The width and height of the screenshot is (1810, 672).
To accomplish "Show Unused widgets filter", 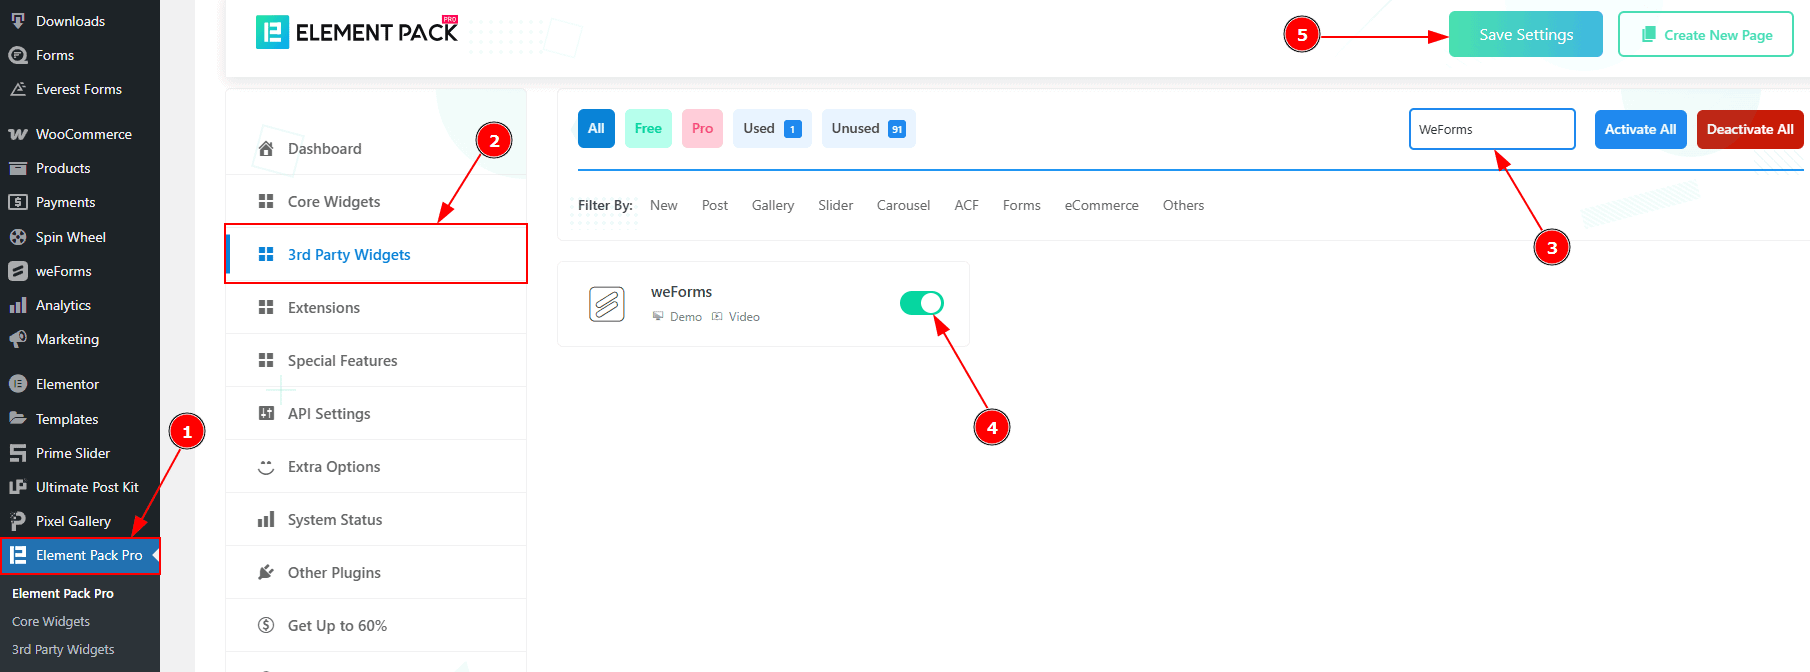I will 869,128.
